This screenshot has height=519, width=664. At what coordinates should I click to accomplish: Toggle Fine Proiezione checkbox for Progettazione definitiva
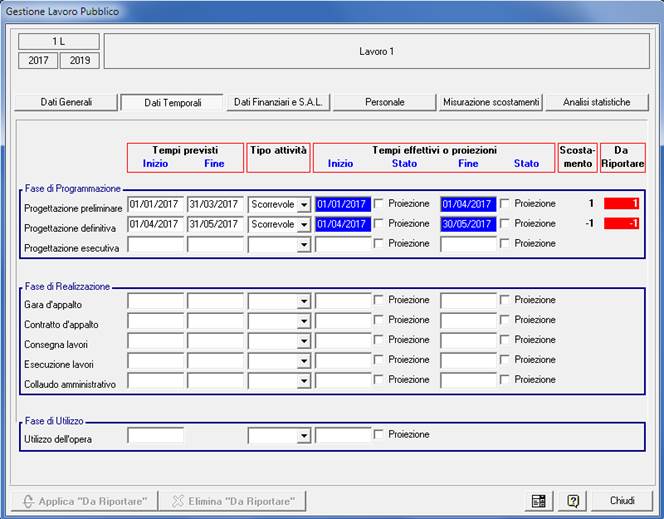[x=505, y=224]
